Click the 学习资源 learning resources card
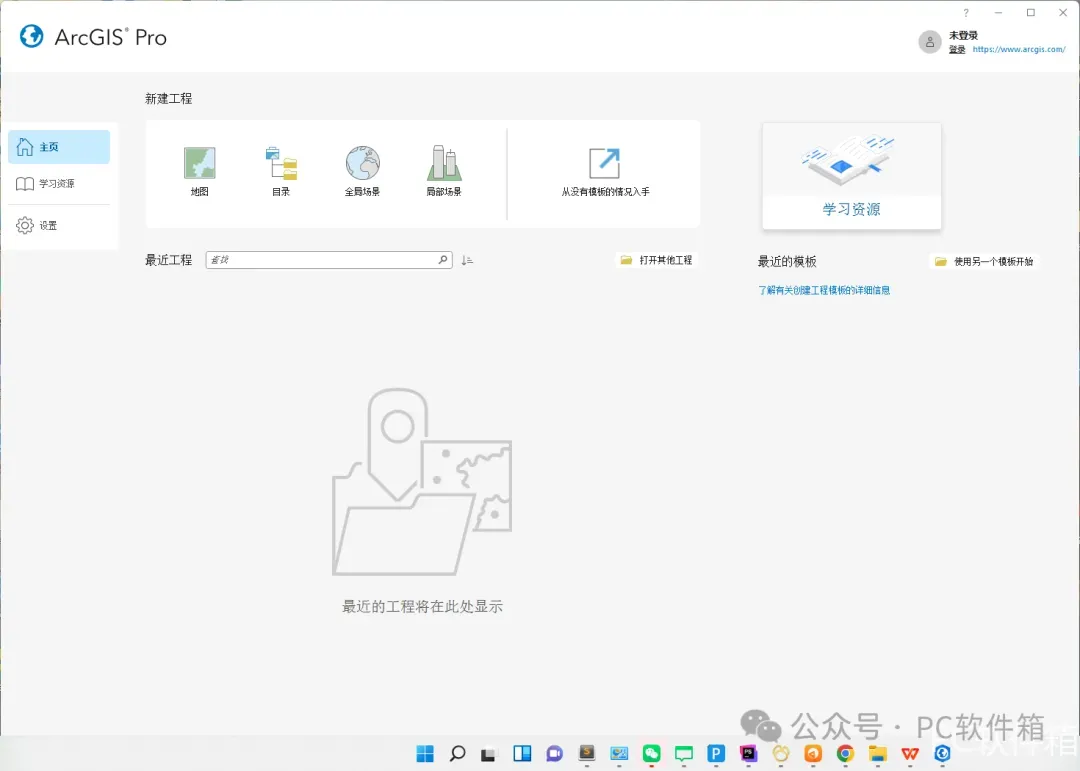The height and width of the screenshot is (771, 1080). pyautogui.click(x=851, y=176)
